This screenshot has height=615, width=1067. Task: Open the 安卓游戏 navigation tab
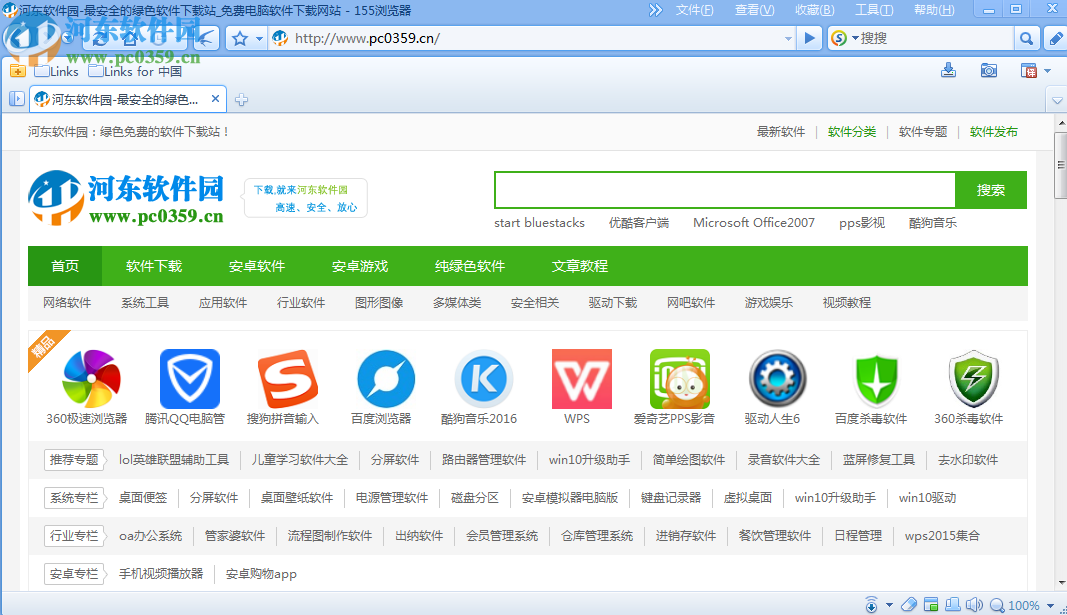coord(359,266)
